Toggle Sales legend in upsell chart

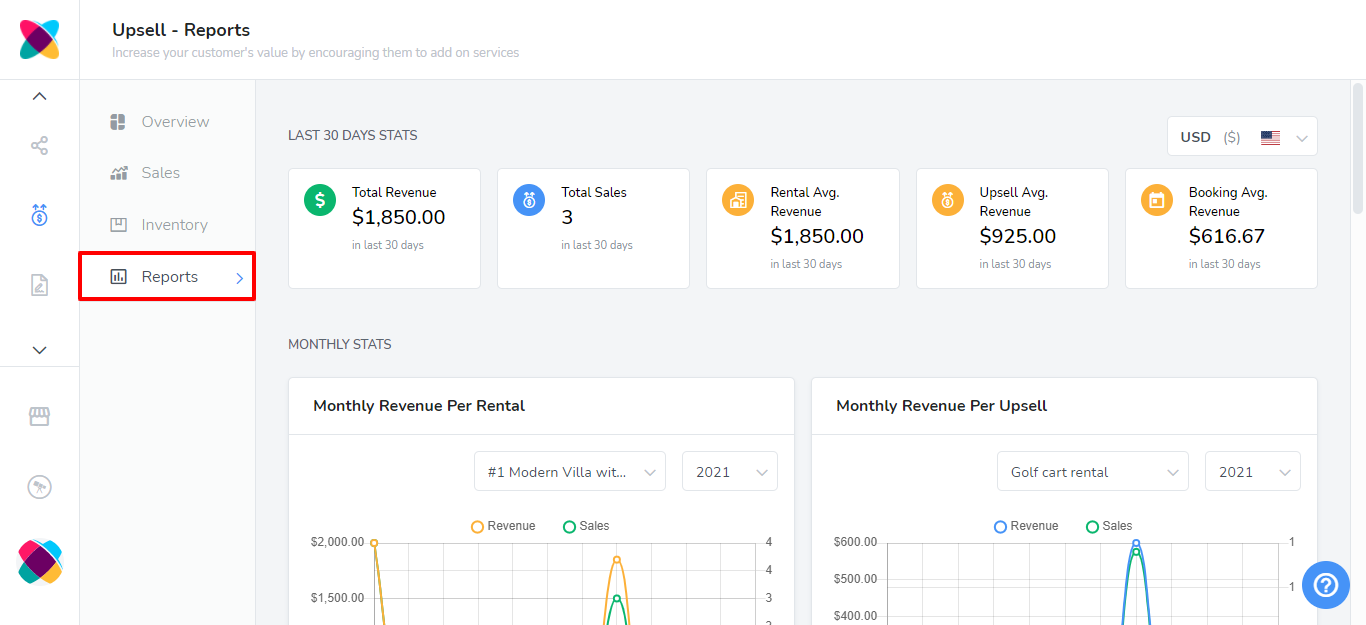click(1109, 526)
